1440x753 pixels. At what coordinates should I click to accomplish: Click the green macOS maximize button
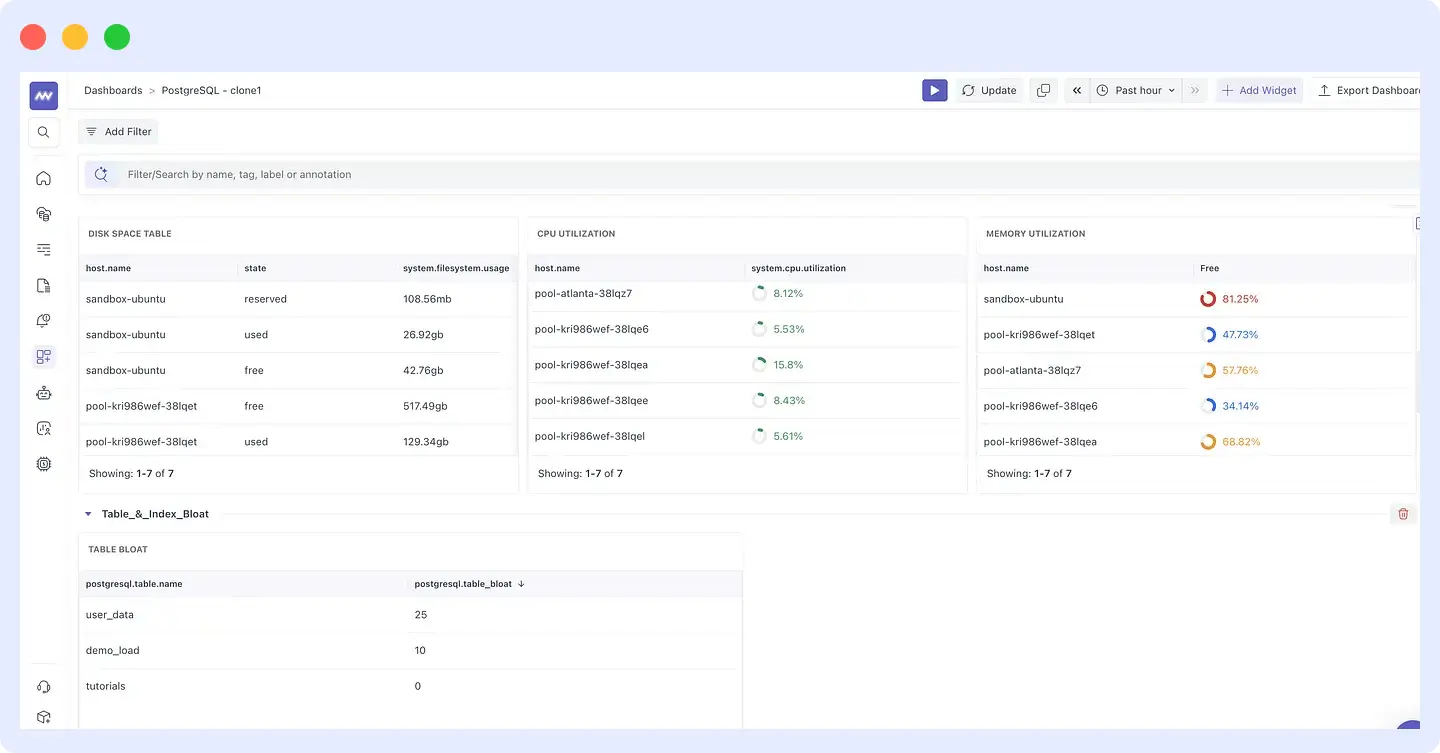tap(117, 37)
